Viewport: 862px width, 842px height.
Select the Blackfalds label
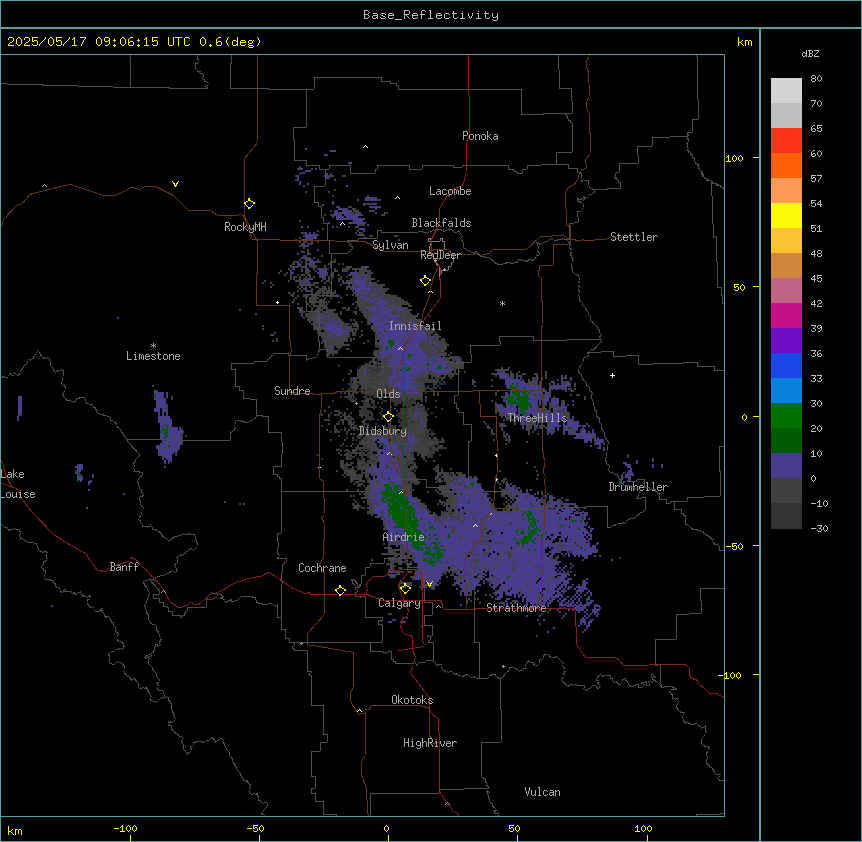[441, 223]
